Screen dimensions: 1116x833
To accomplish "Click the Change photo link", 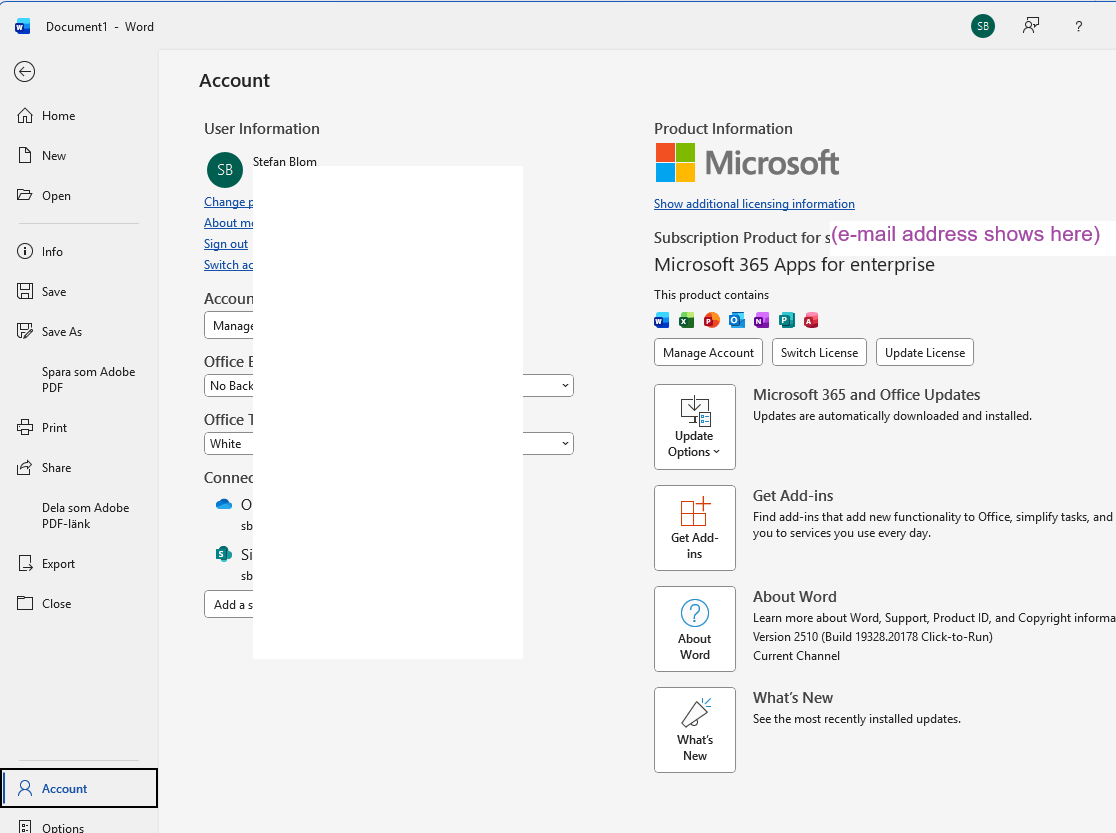I will click(x=228, y=202).
